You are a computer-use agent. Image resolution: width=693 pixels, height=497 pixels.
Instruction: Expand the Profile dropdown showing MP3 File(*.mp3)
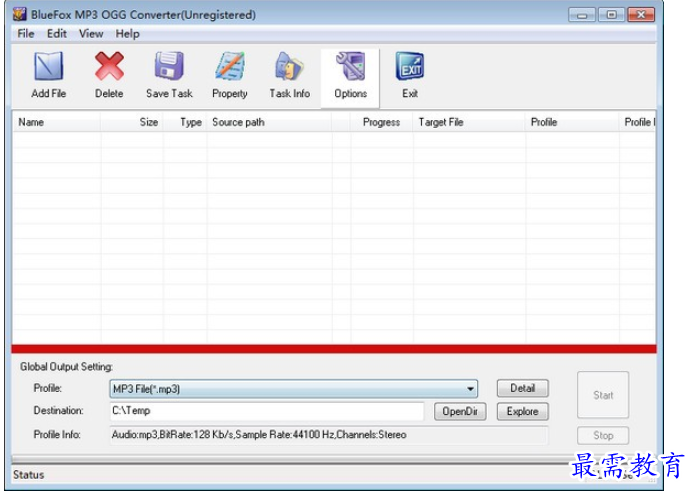pos(293,389)
